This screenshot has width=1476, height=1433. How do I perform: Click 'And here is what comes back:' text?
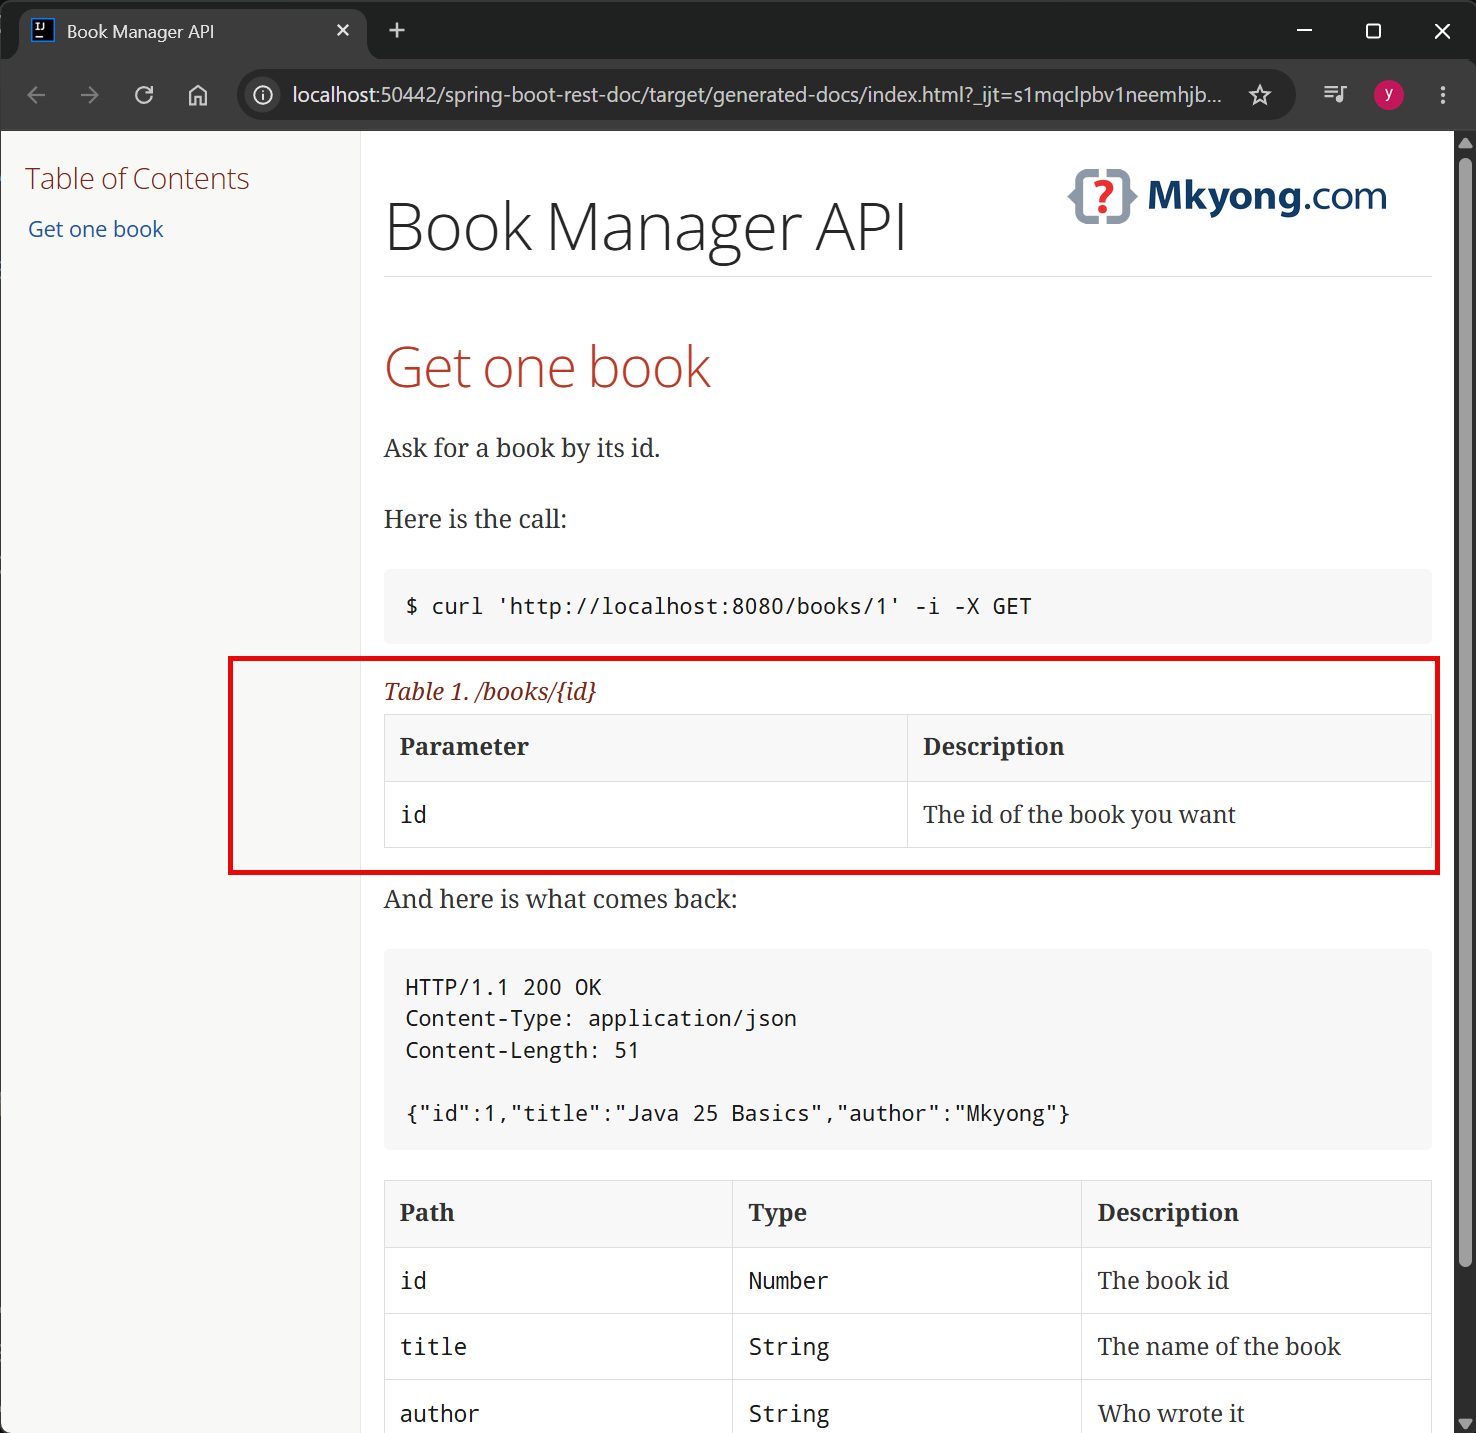561,899
